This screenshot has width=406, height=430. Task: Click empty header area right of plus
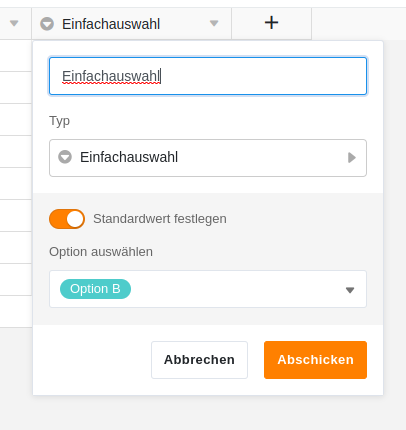click(359, 23)
